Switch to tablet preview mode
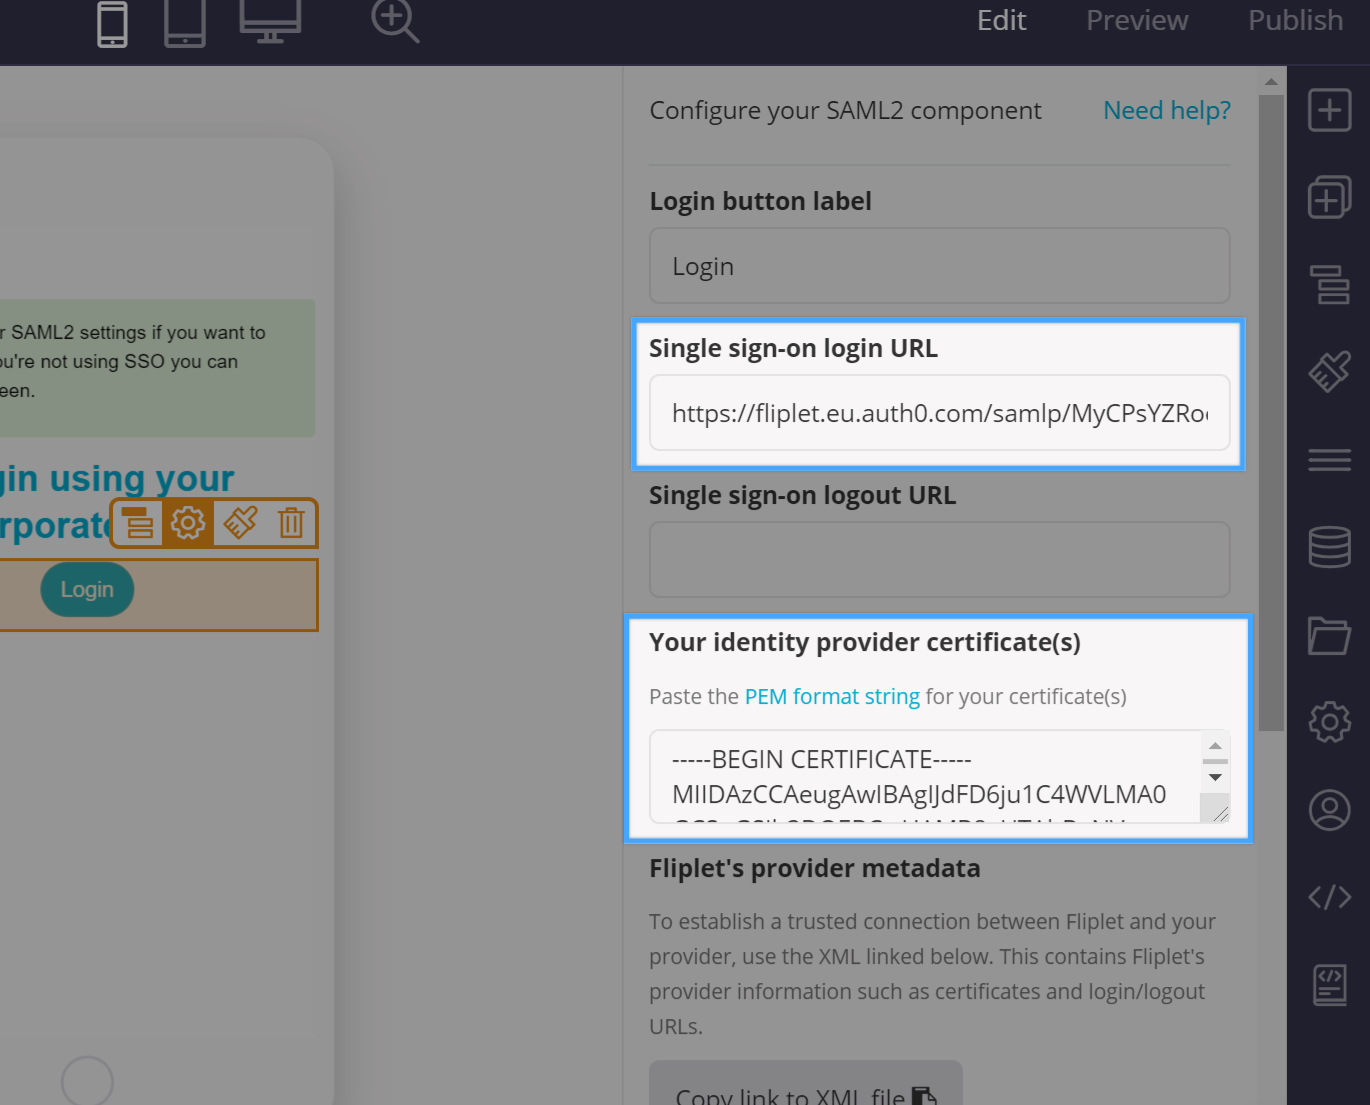The image size is (1370, 1105). pos(184,24)
